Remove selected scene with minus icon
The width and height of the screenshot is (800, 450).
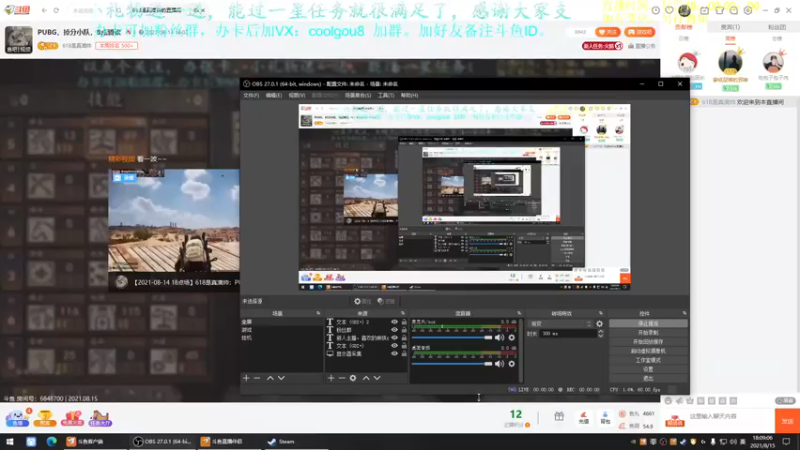(257, 378)
